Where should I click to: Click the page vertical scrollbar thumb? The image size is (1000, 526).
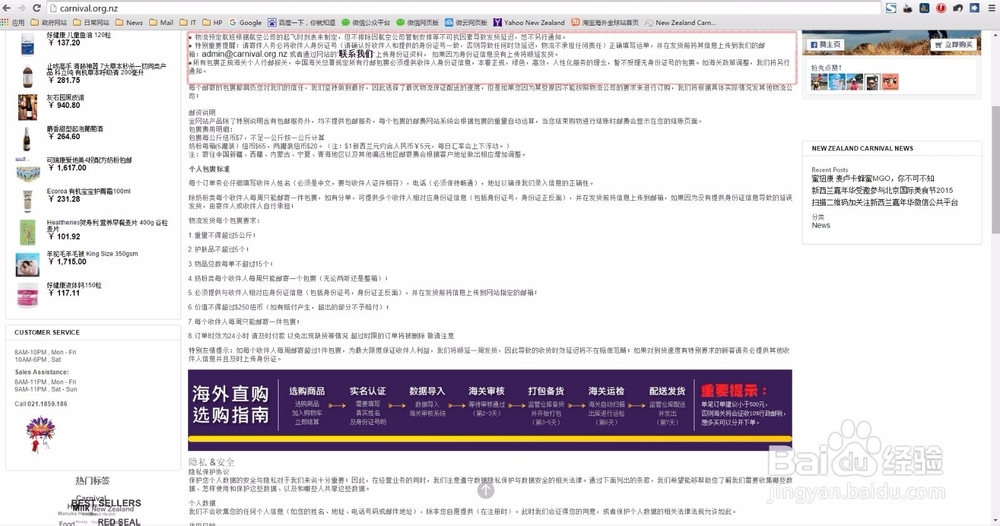pyautogui.click(x=996, y=169)
